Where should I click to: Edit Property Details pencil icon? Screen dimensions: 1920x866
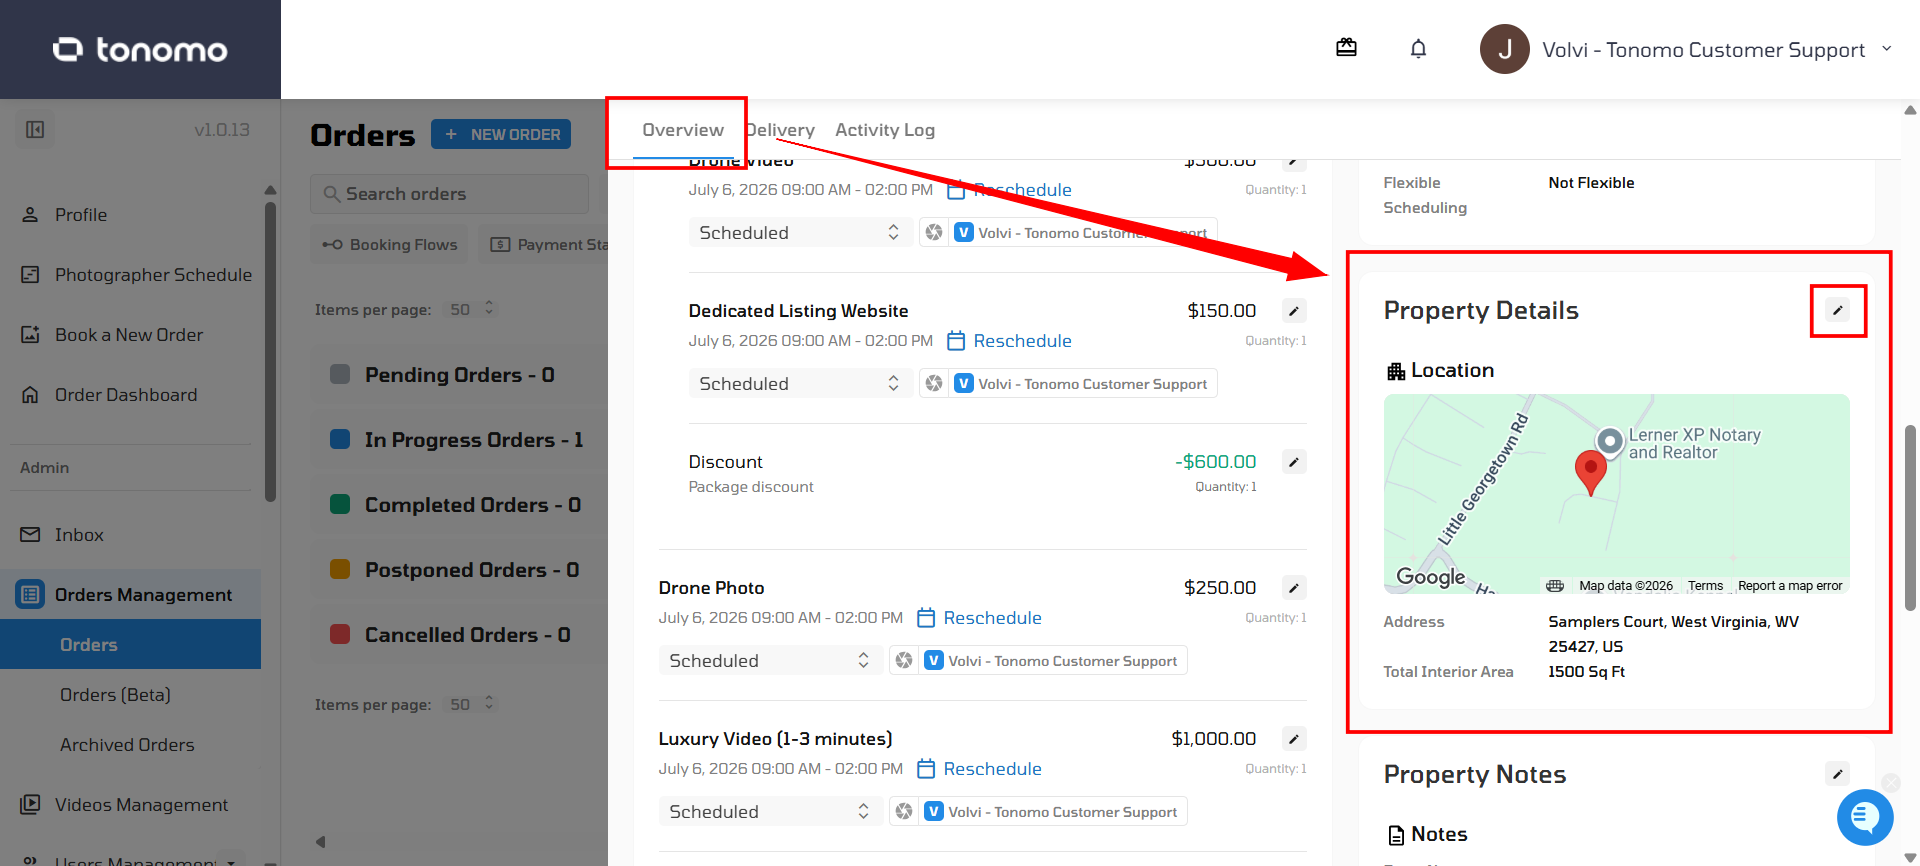point(1837,310)
